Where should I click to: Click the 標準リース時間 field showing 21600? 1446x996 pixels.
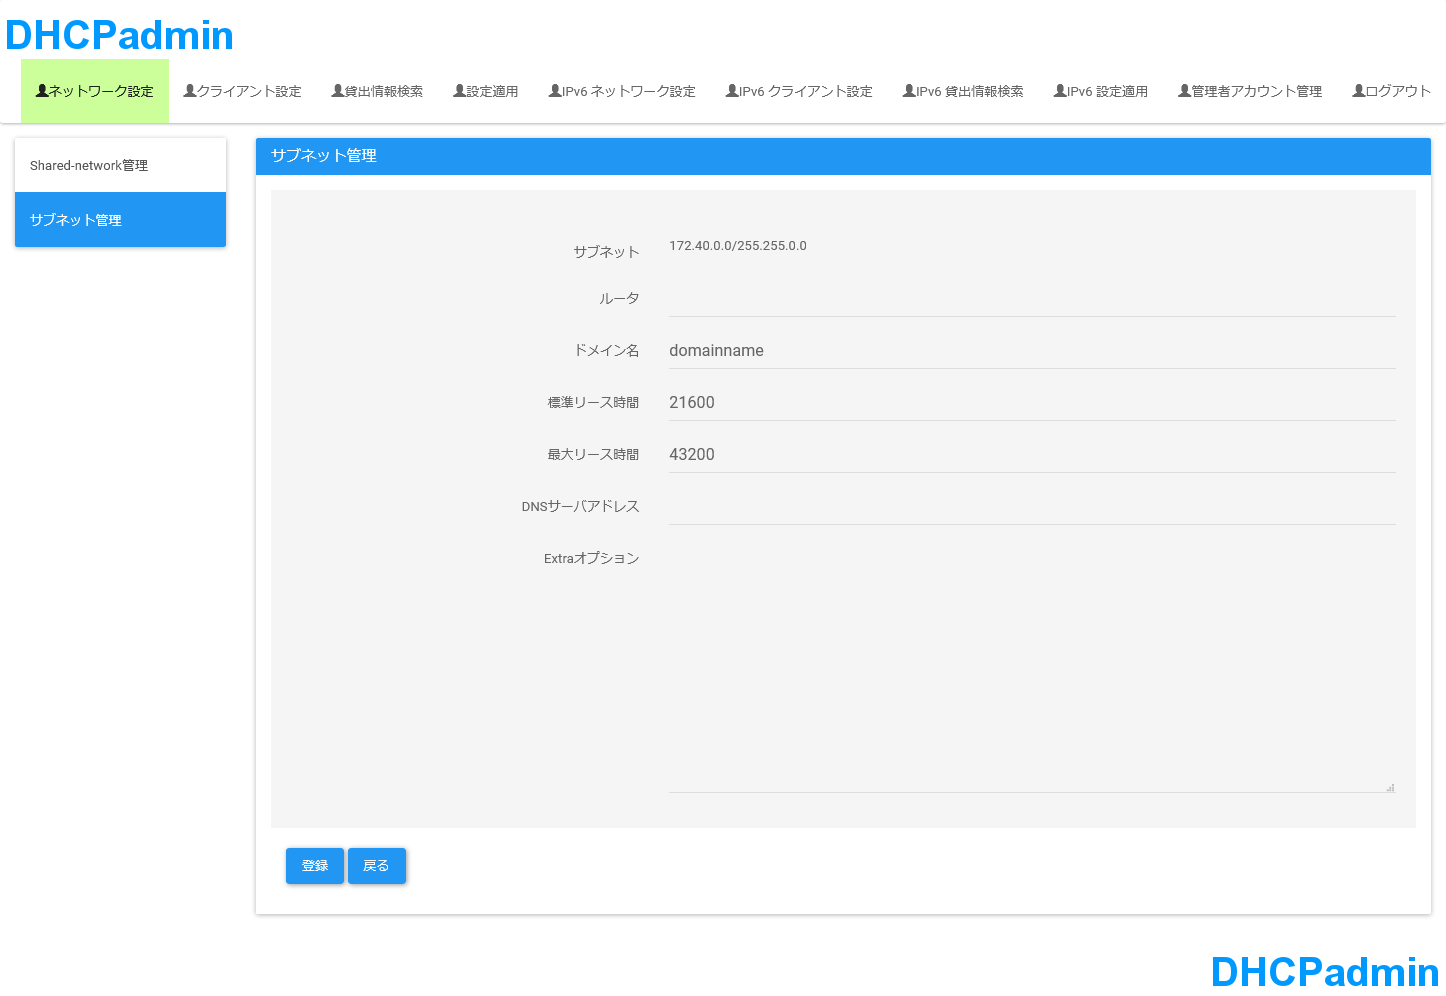coord(1031,402)
